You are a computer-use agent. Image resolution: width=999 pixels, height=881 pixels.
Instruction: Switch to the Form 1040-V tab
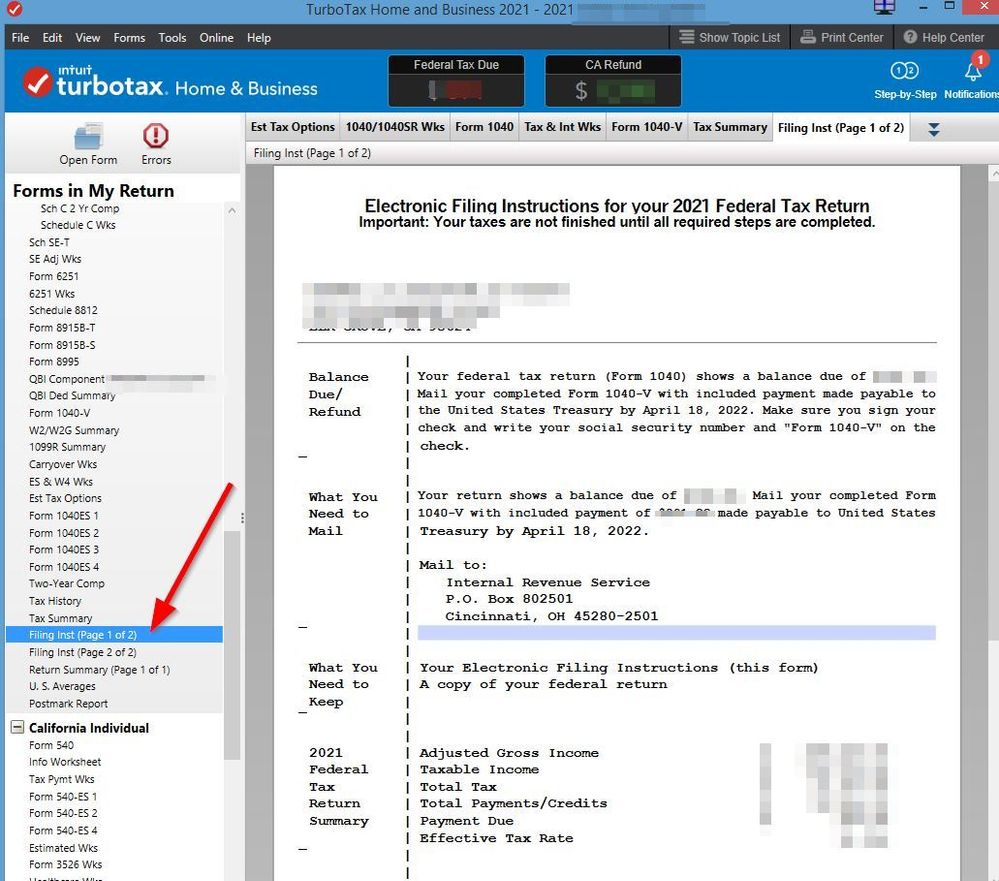(647, 127)
